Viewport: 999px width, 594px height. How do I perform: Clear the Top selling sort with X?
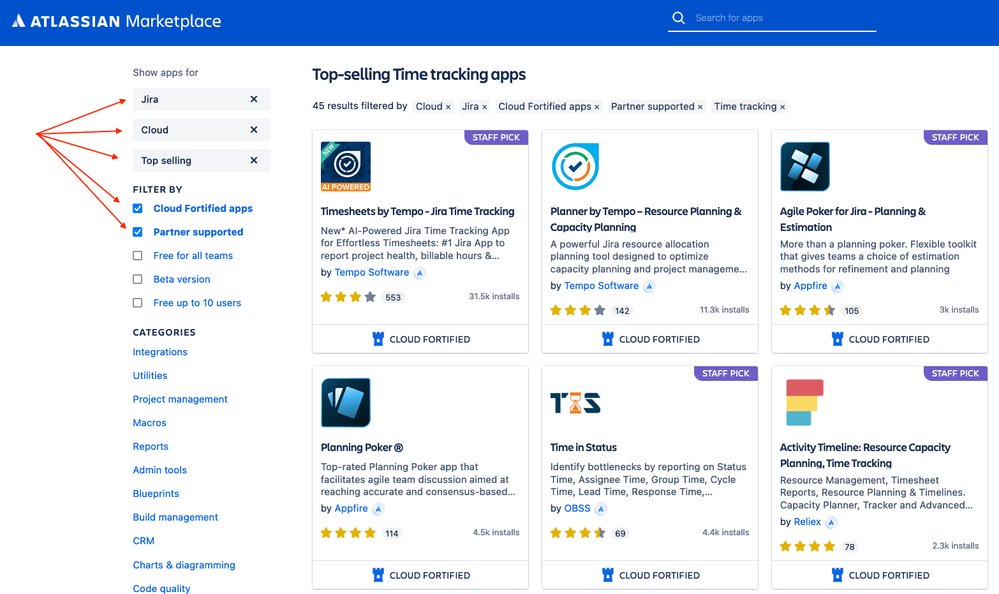254,161
